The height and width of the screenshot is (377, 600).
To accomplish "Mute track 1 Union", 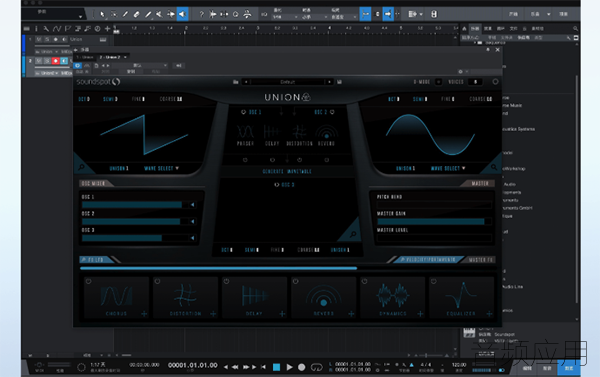I will [39, 39].
